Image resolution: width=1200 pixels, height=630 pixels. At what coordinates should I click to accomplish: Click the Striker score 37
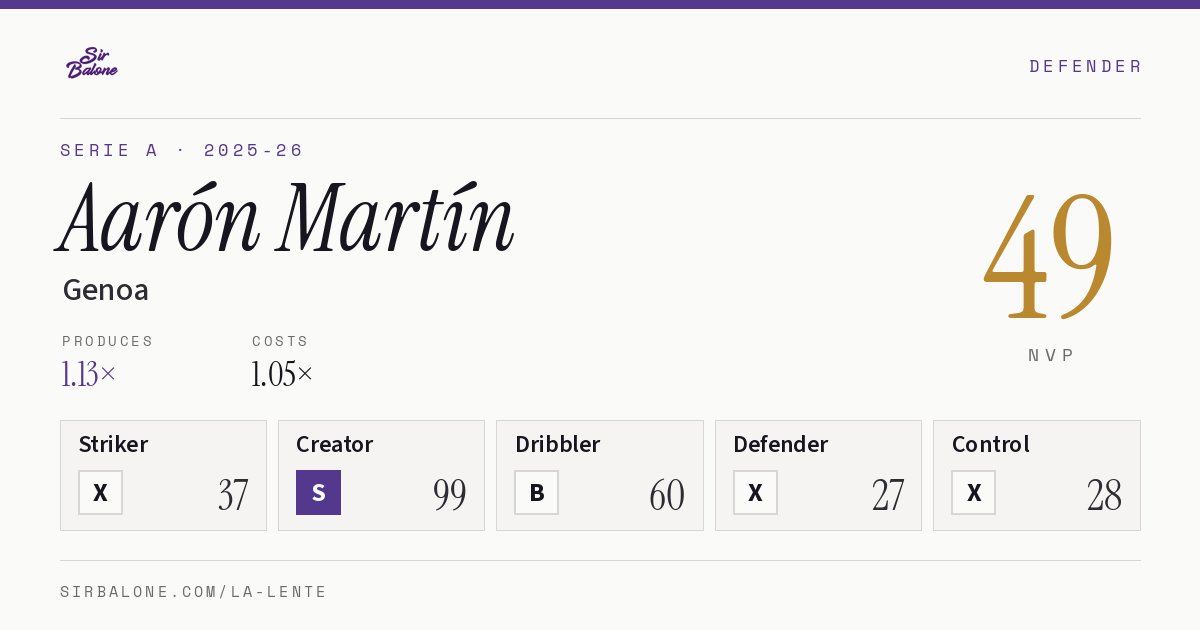click(233, 495)
